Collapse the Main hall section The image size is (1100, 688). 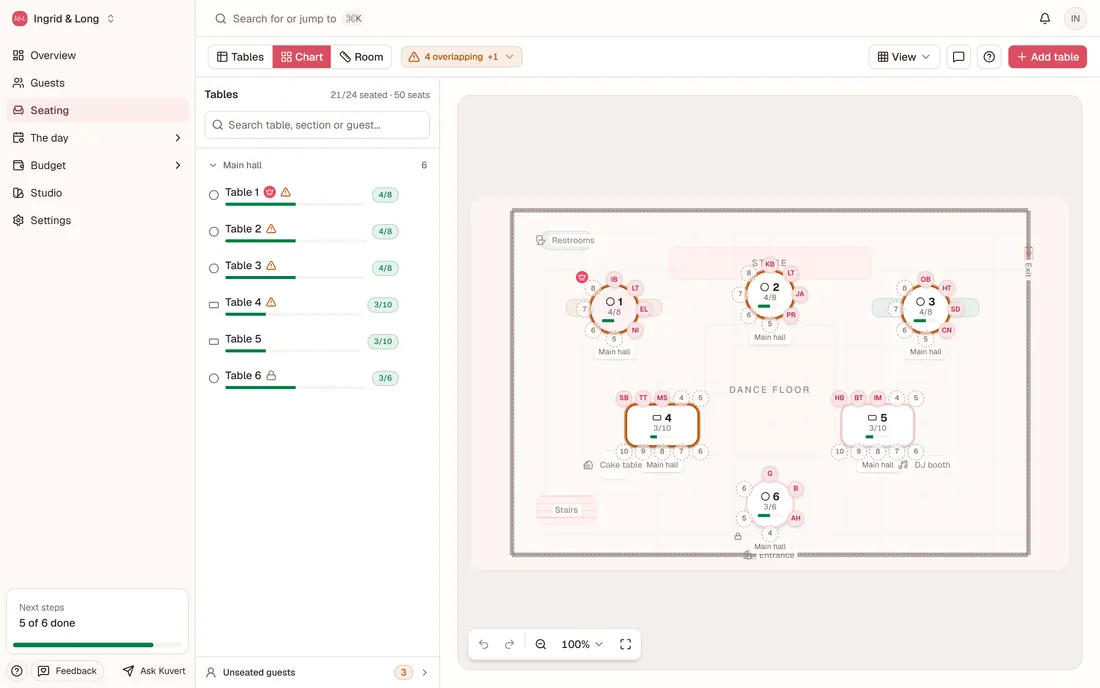[x=213, y=166]
